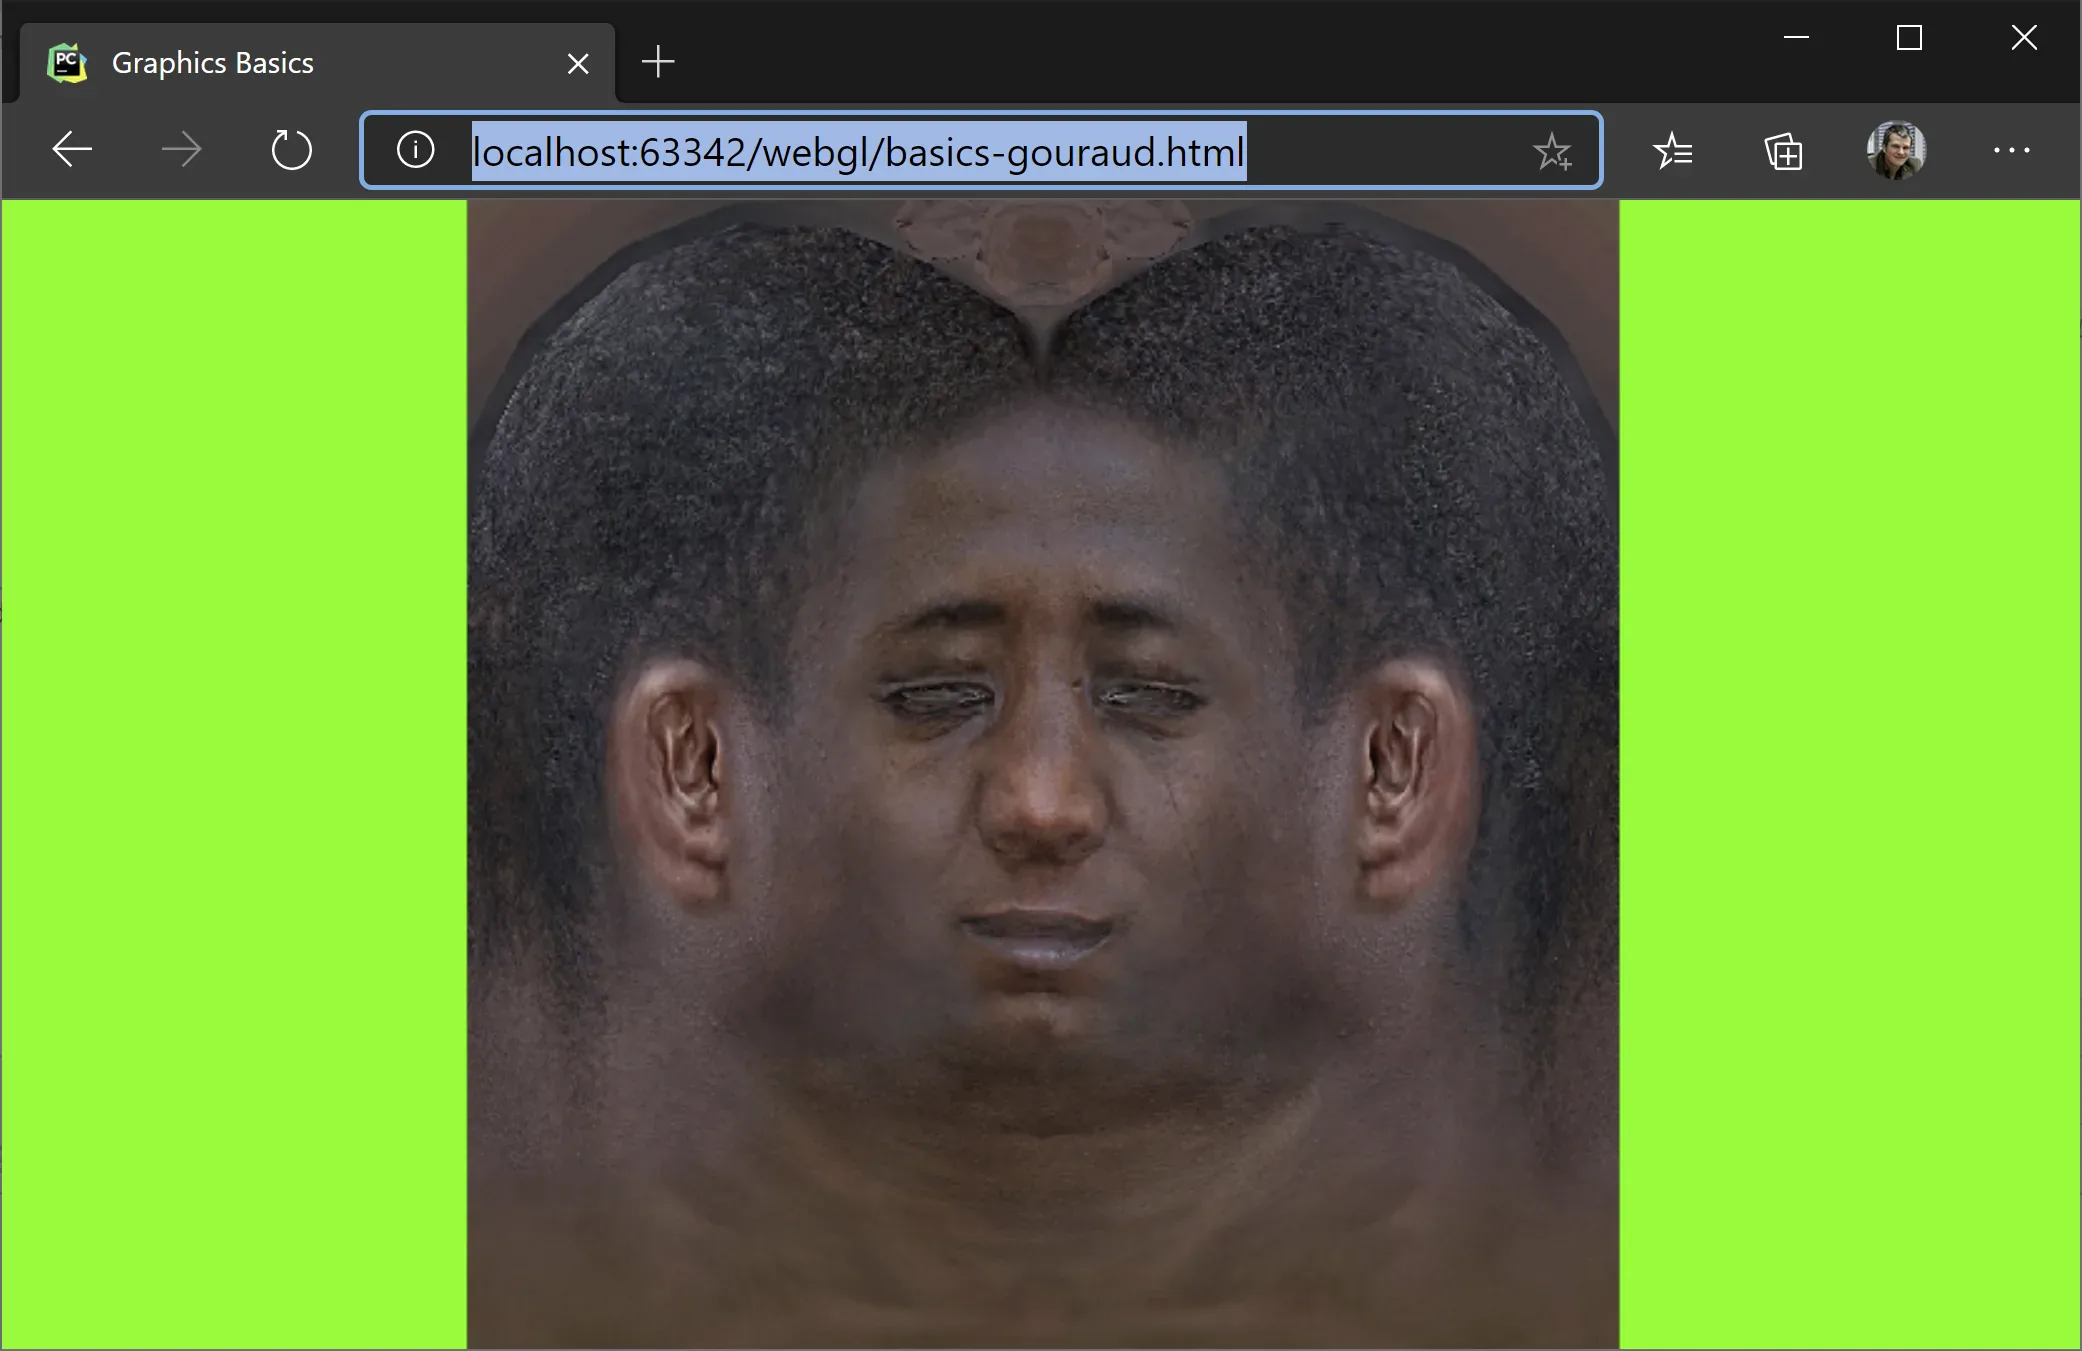Open the user profile menu

pos(1896,150)
